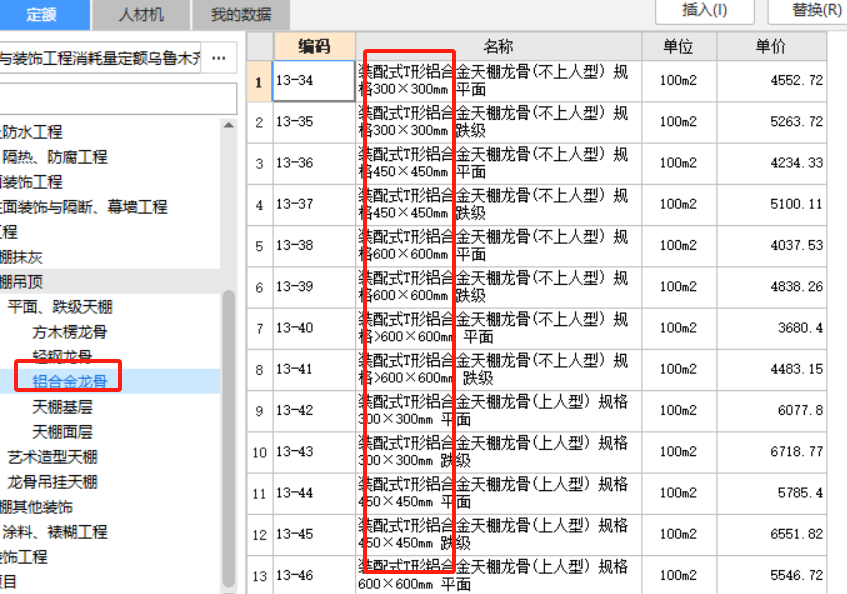Click price value 5785.4

click(800, 493)
